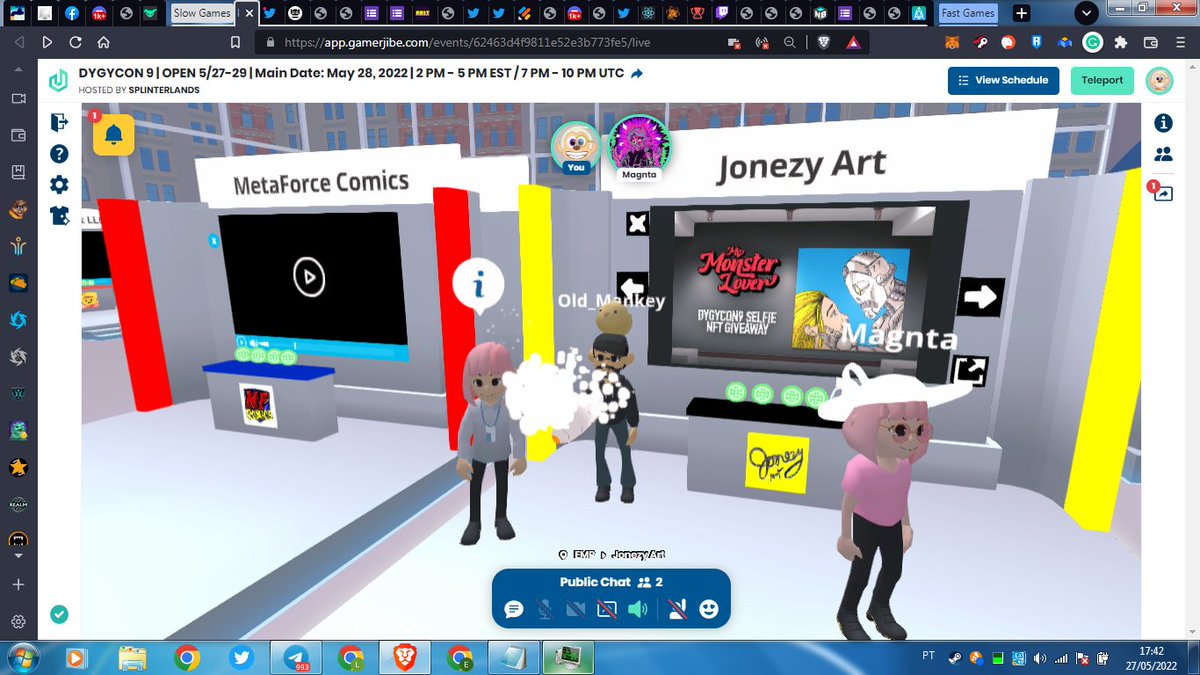Open Twitter from the taskbar

[x=241, y=657]
